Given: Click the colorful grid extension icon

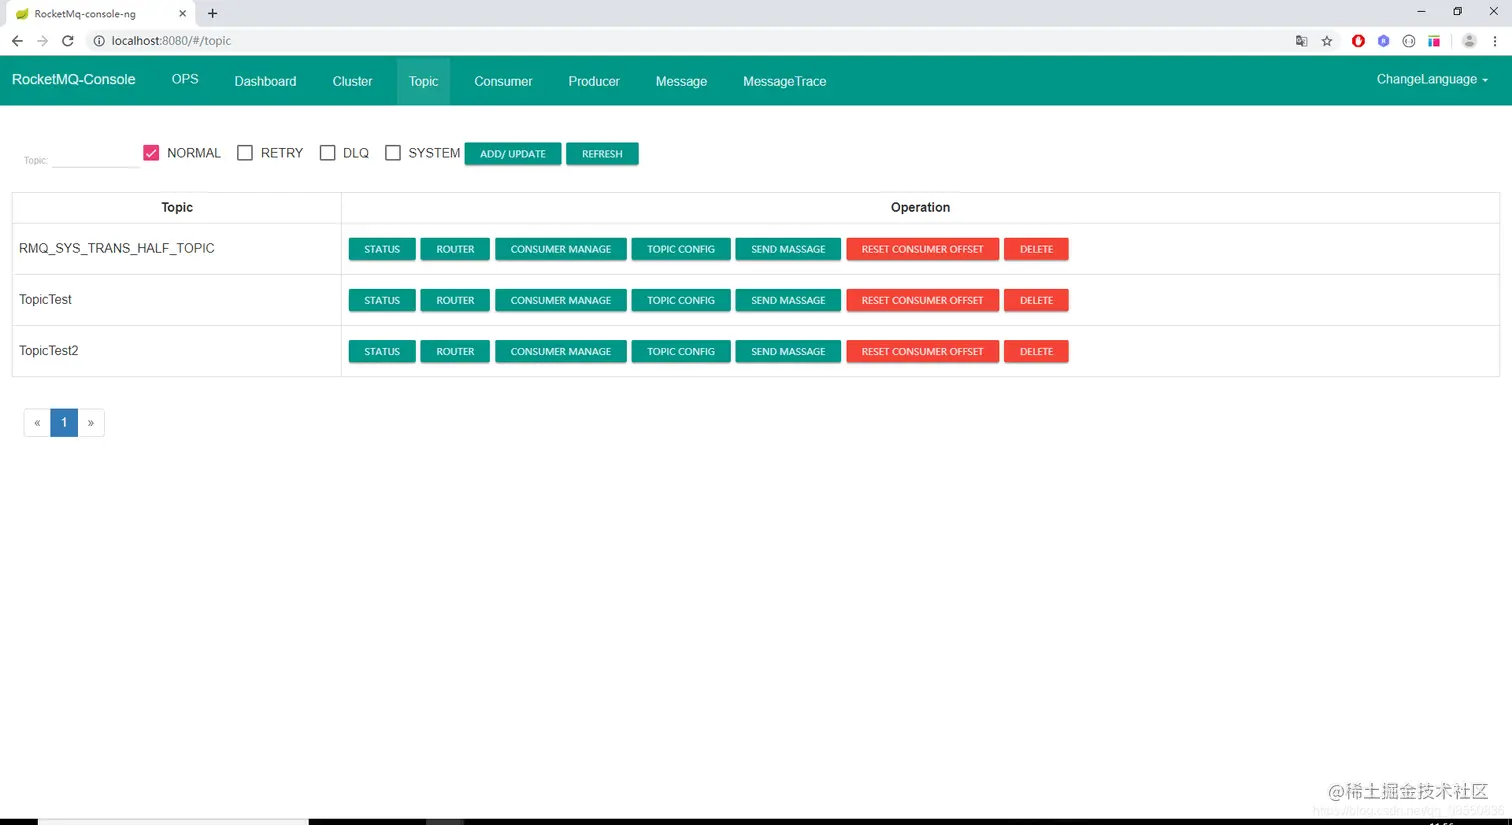Looking at the screenshot, I should (x=1434, y=41).
